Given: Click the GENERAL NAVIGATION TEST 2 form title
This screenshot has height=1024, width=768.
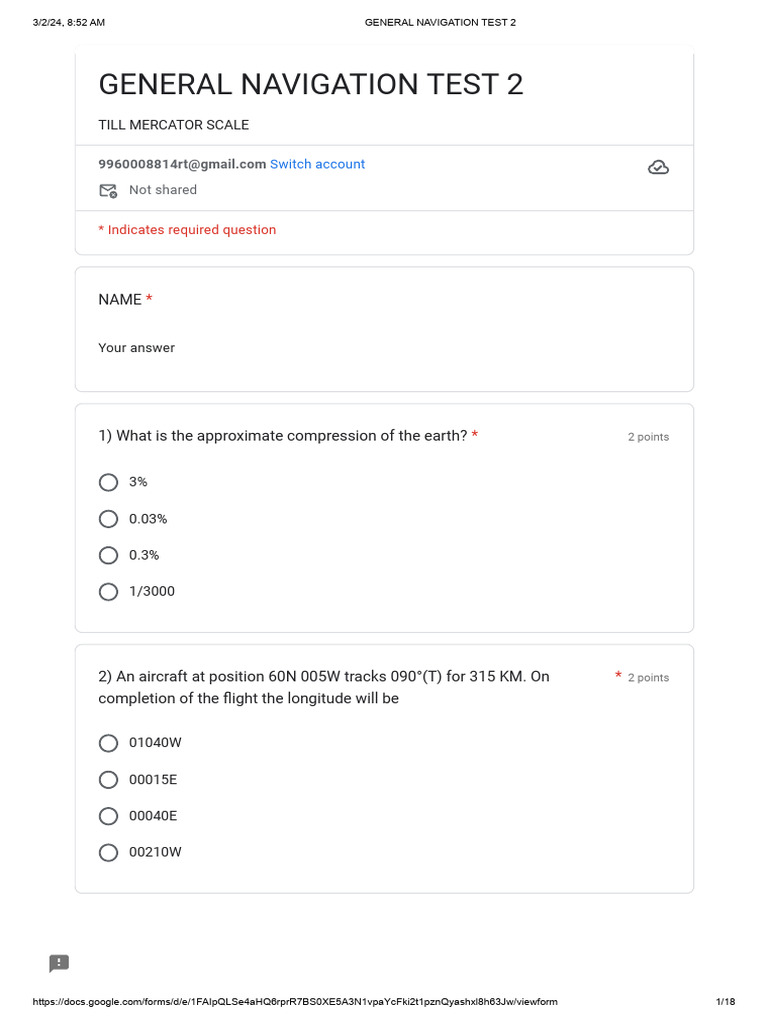Looking at the screenshot, I should (x=310, y=85).
